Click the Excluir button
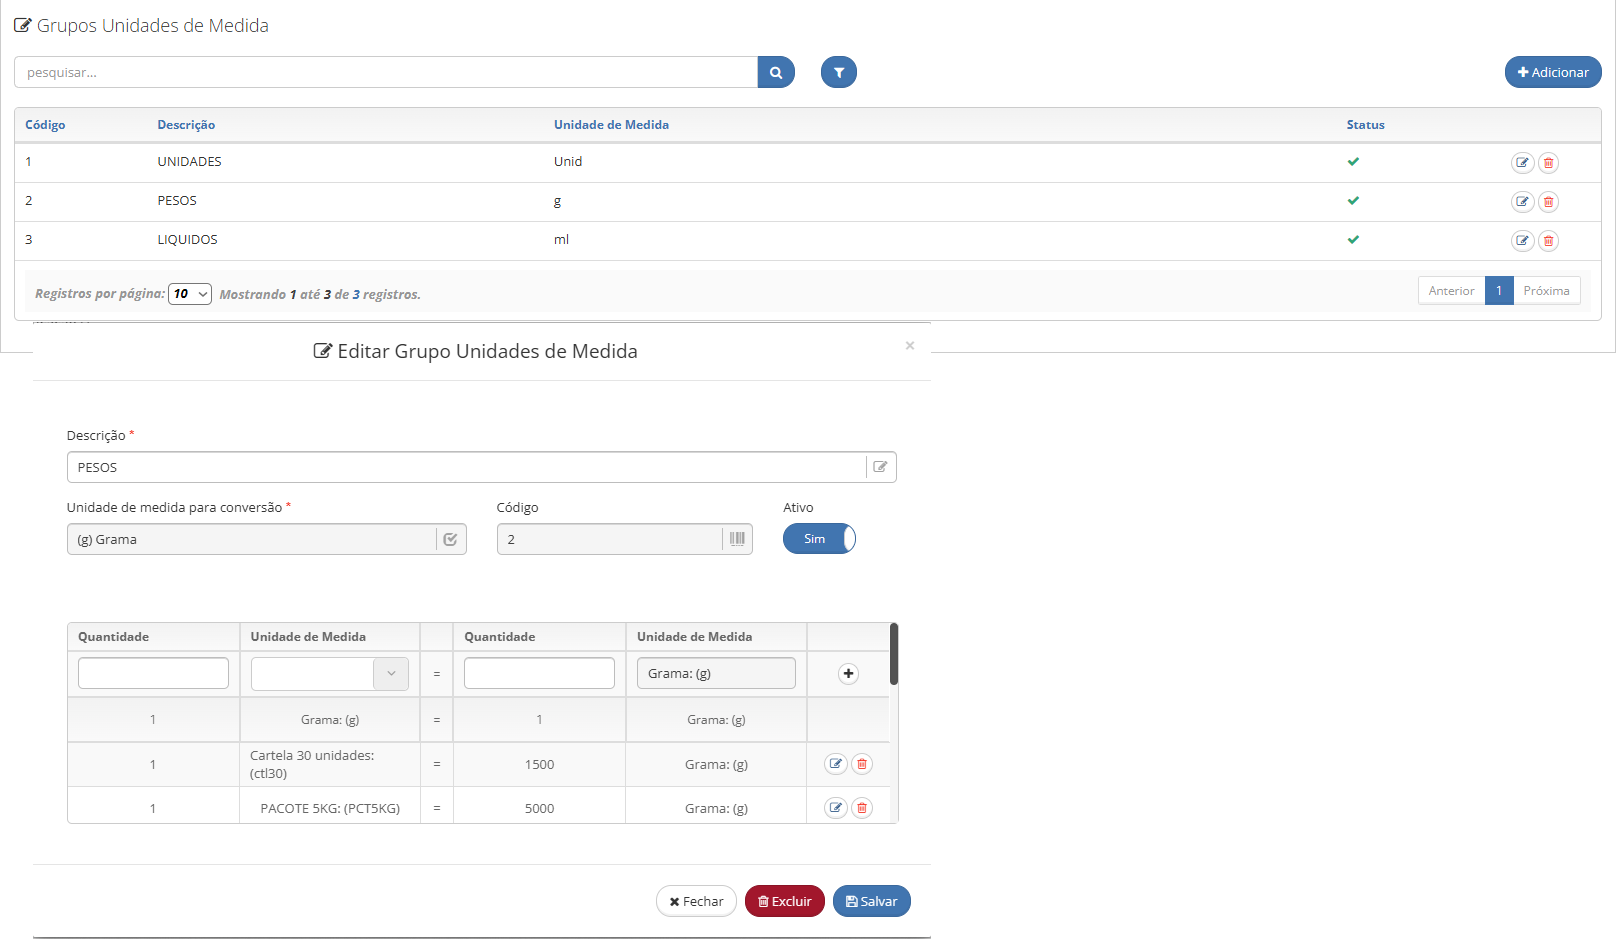This screenshot has width=1623, height=944. point(785,901)
